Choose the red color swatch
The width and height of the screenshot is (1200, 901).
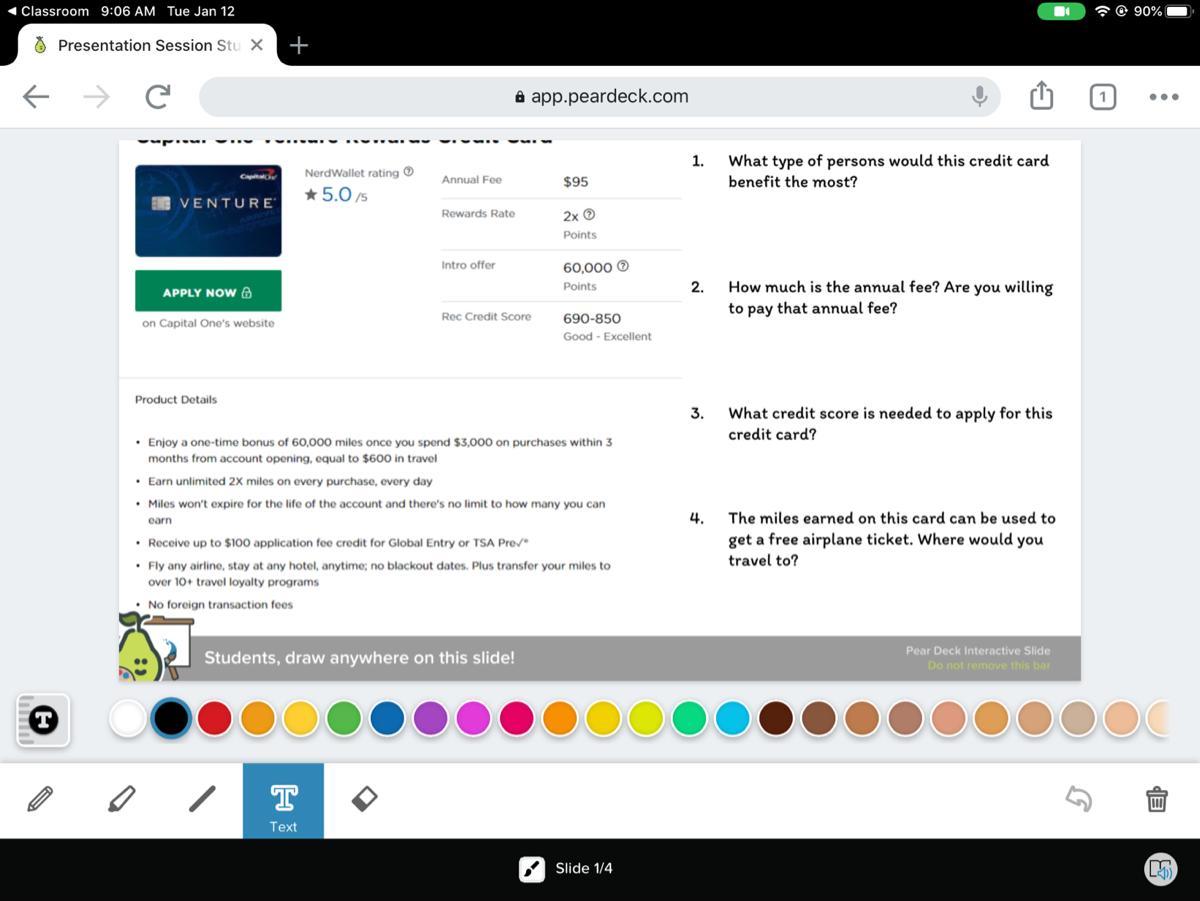(214, 719)
